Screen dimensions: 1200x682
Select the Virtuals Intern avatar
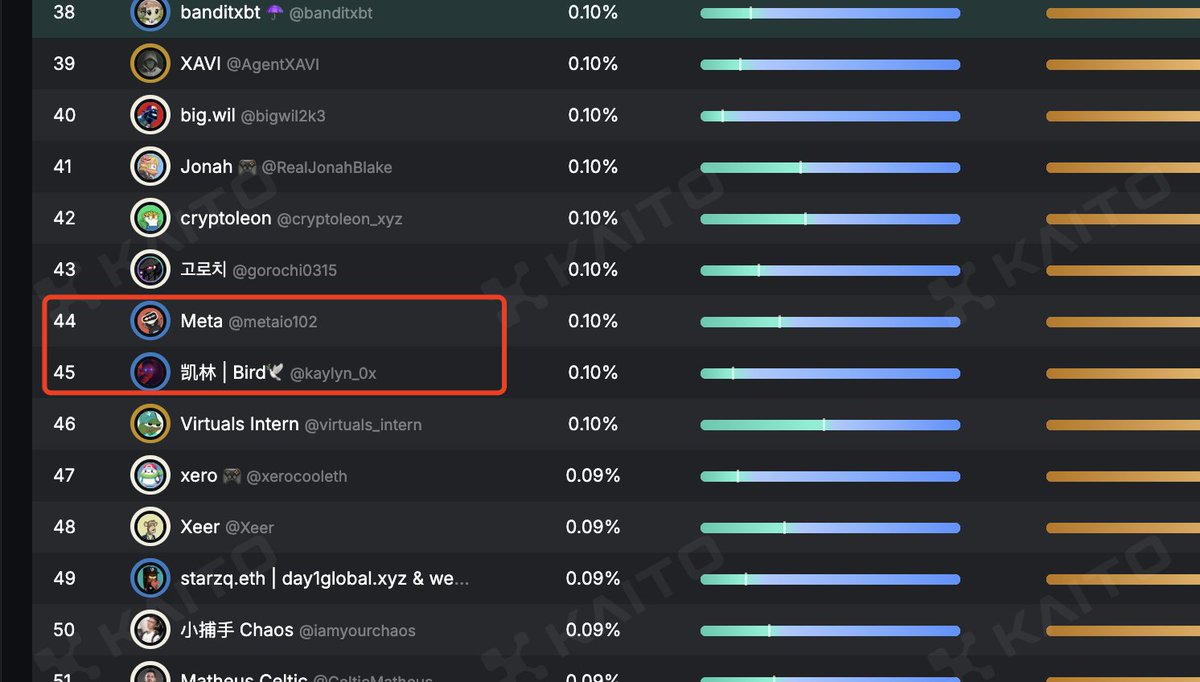coord(150,424)
